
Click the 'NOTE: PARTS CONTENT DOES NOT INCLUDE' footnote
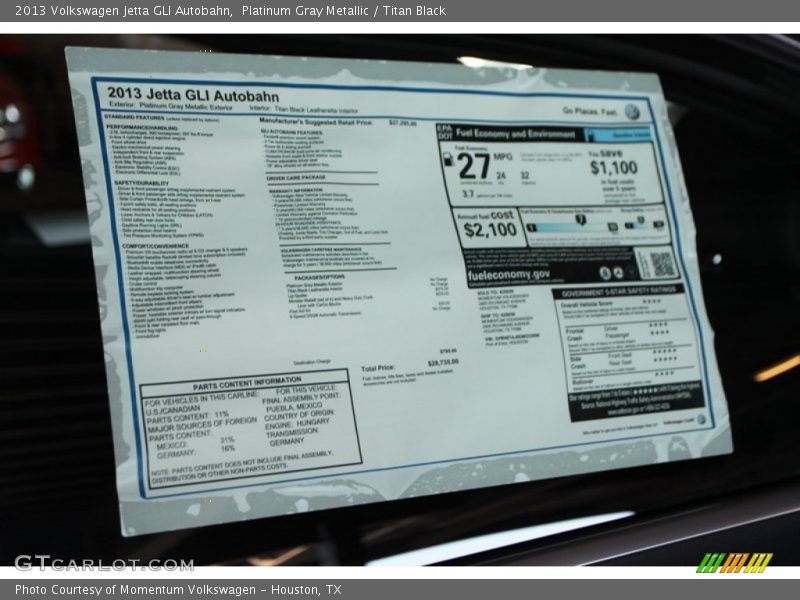[244, 466]
